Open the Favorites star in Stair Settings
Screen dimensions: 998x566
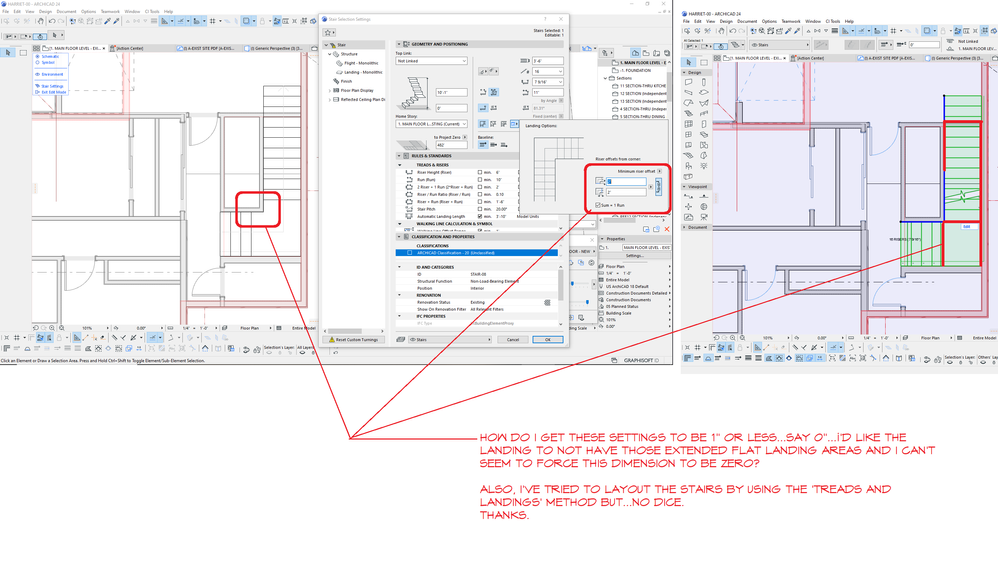pyautogui.click(x=328, y=32)
